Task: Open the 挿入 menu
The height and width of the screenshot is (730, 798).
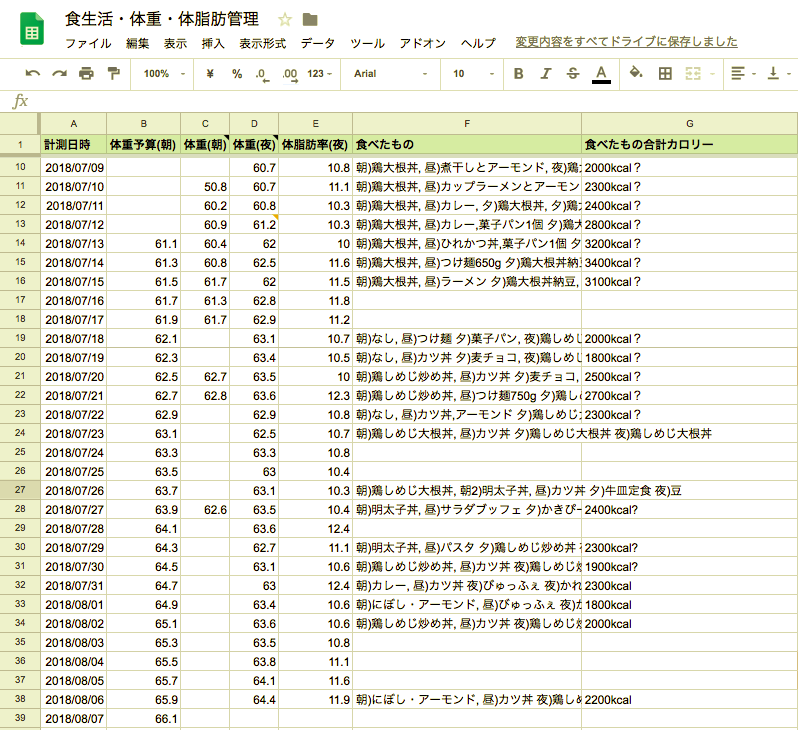Action: (213, 43)
